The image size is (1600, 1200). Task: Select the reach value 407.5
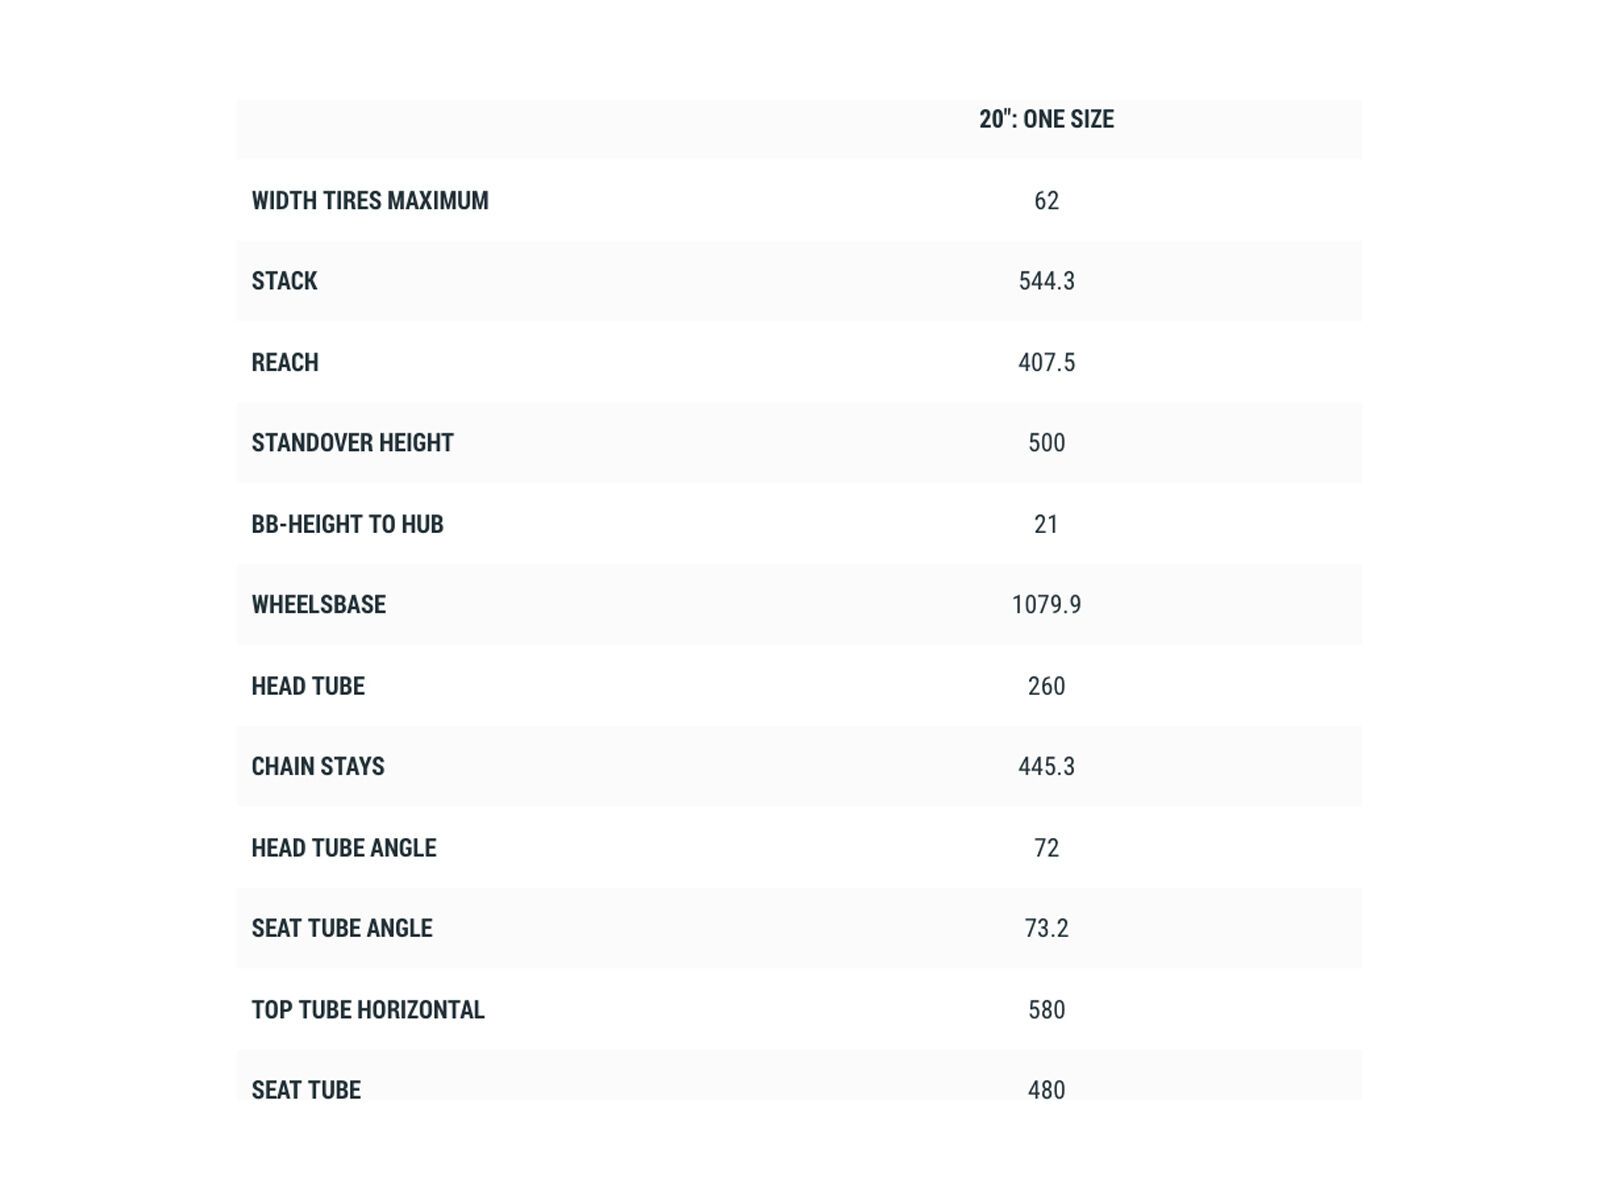[1046, 362]
